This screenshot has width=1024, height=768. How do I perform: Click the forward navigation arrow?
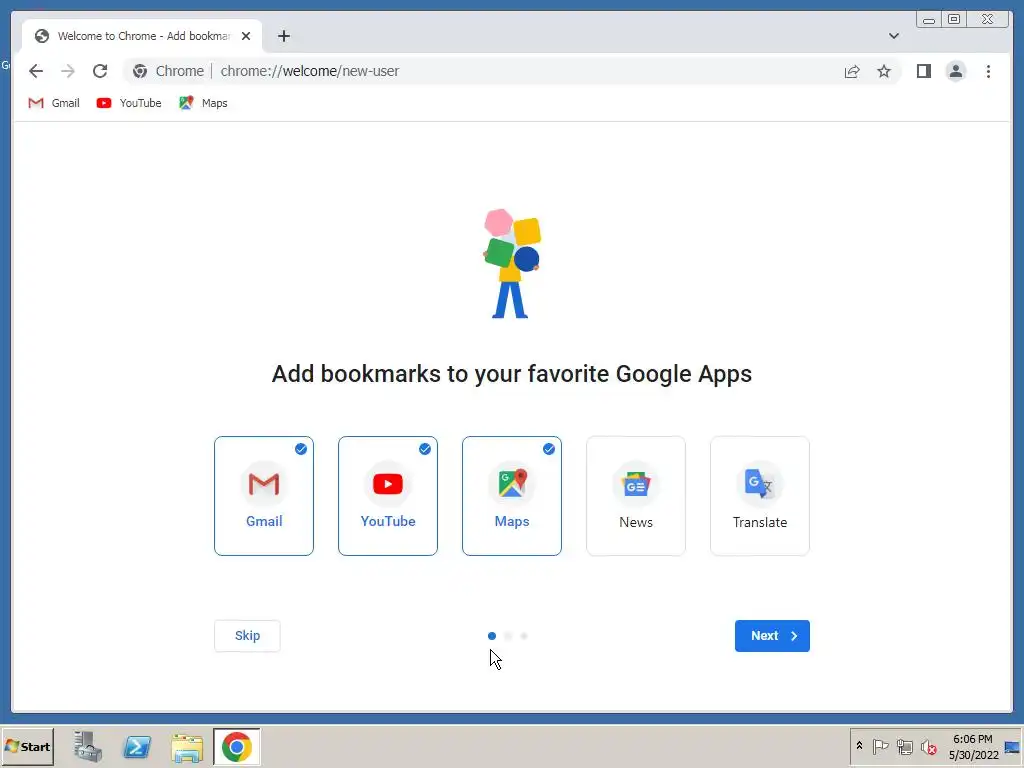point(68,71)
